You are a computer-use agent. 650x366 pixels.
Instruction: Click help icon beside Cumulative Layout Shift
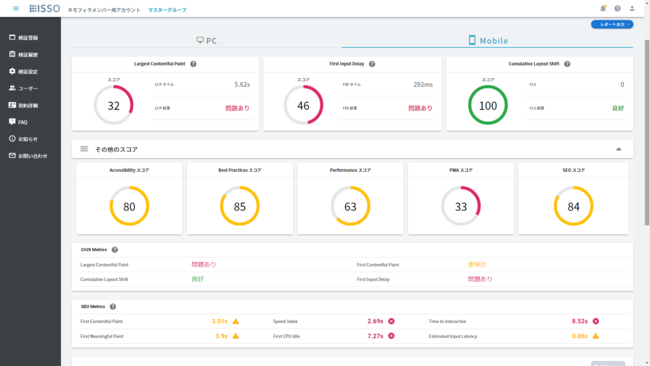567,64
